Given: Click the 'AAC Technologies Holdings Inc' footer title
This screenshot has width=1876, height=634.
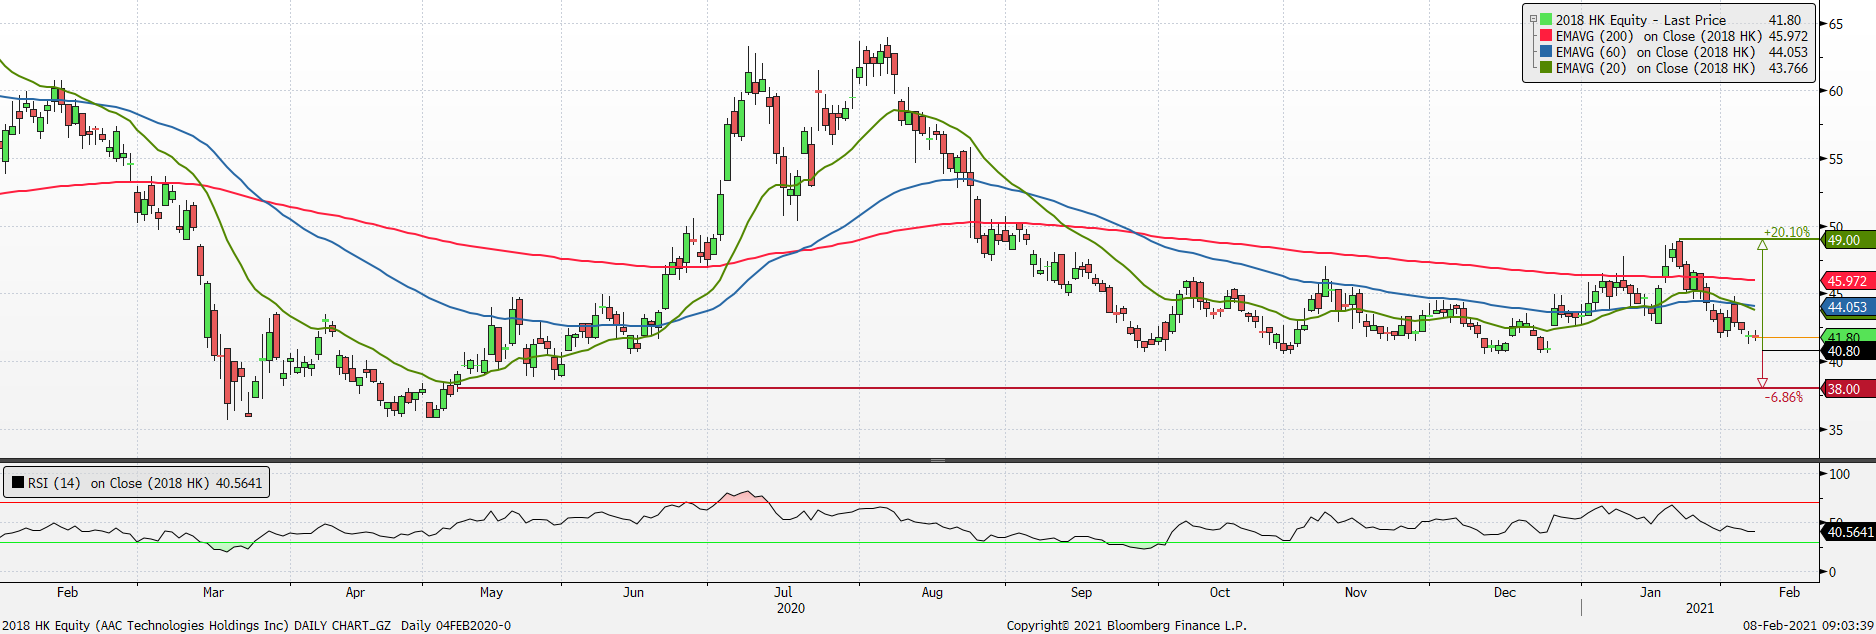Looking at the screenshot, I should pyautogui.click(x=192, y=625).
